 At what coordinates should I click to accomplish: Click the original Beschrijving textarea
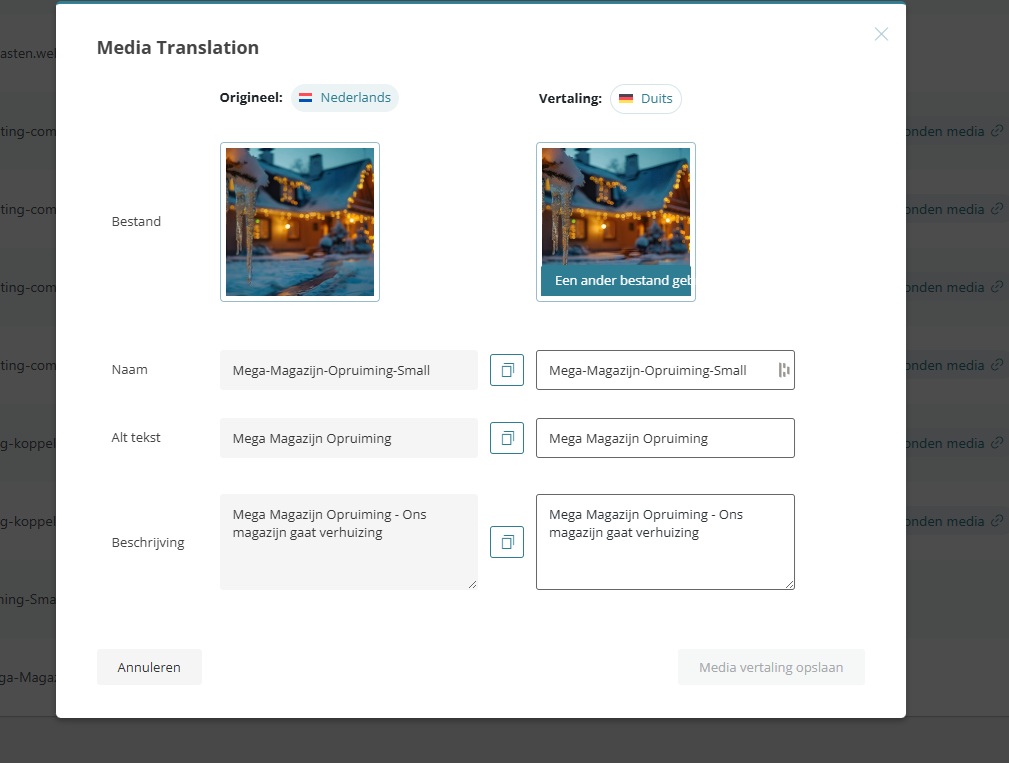point(349,542)
